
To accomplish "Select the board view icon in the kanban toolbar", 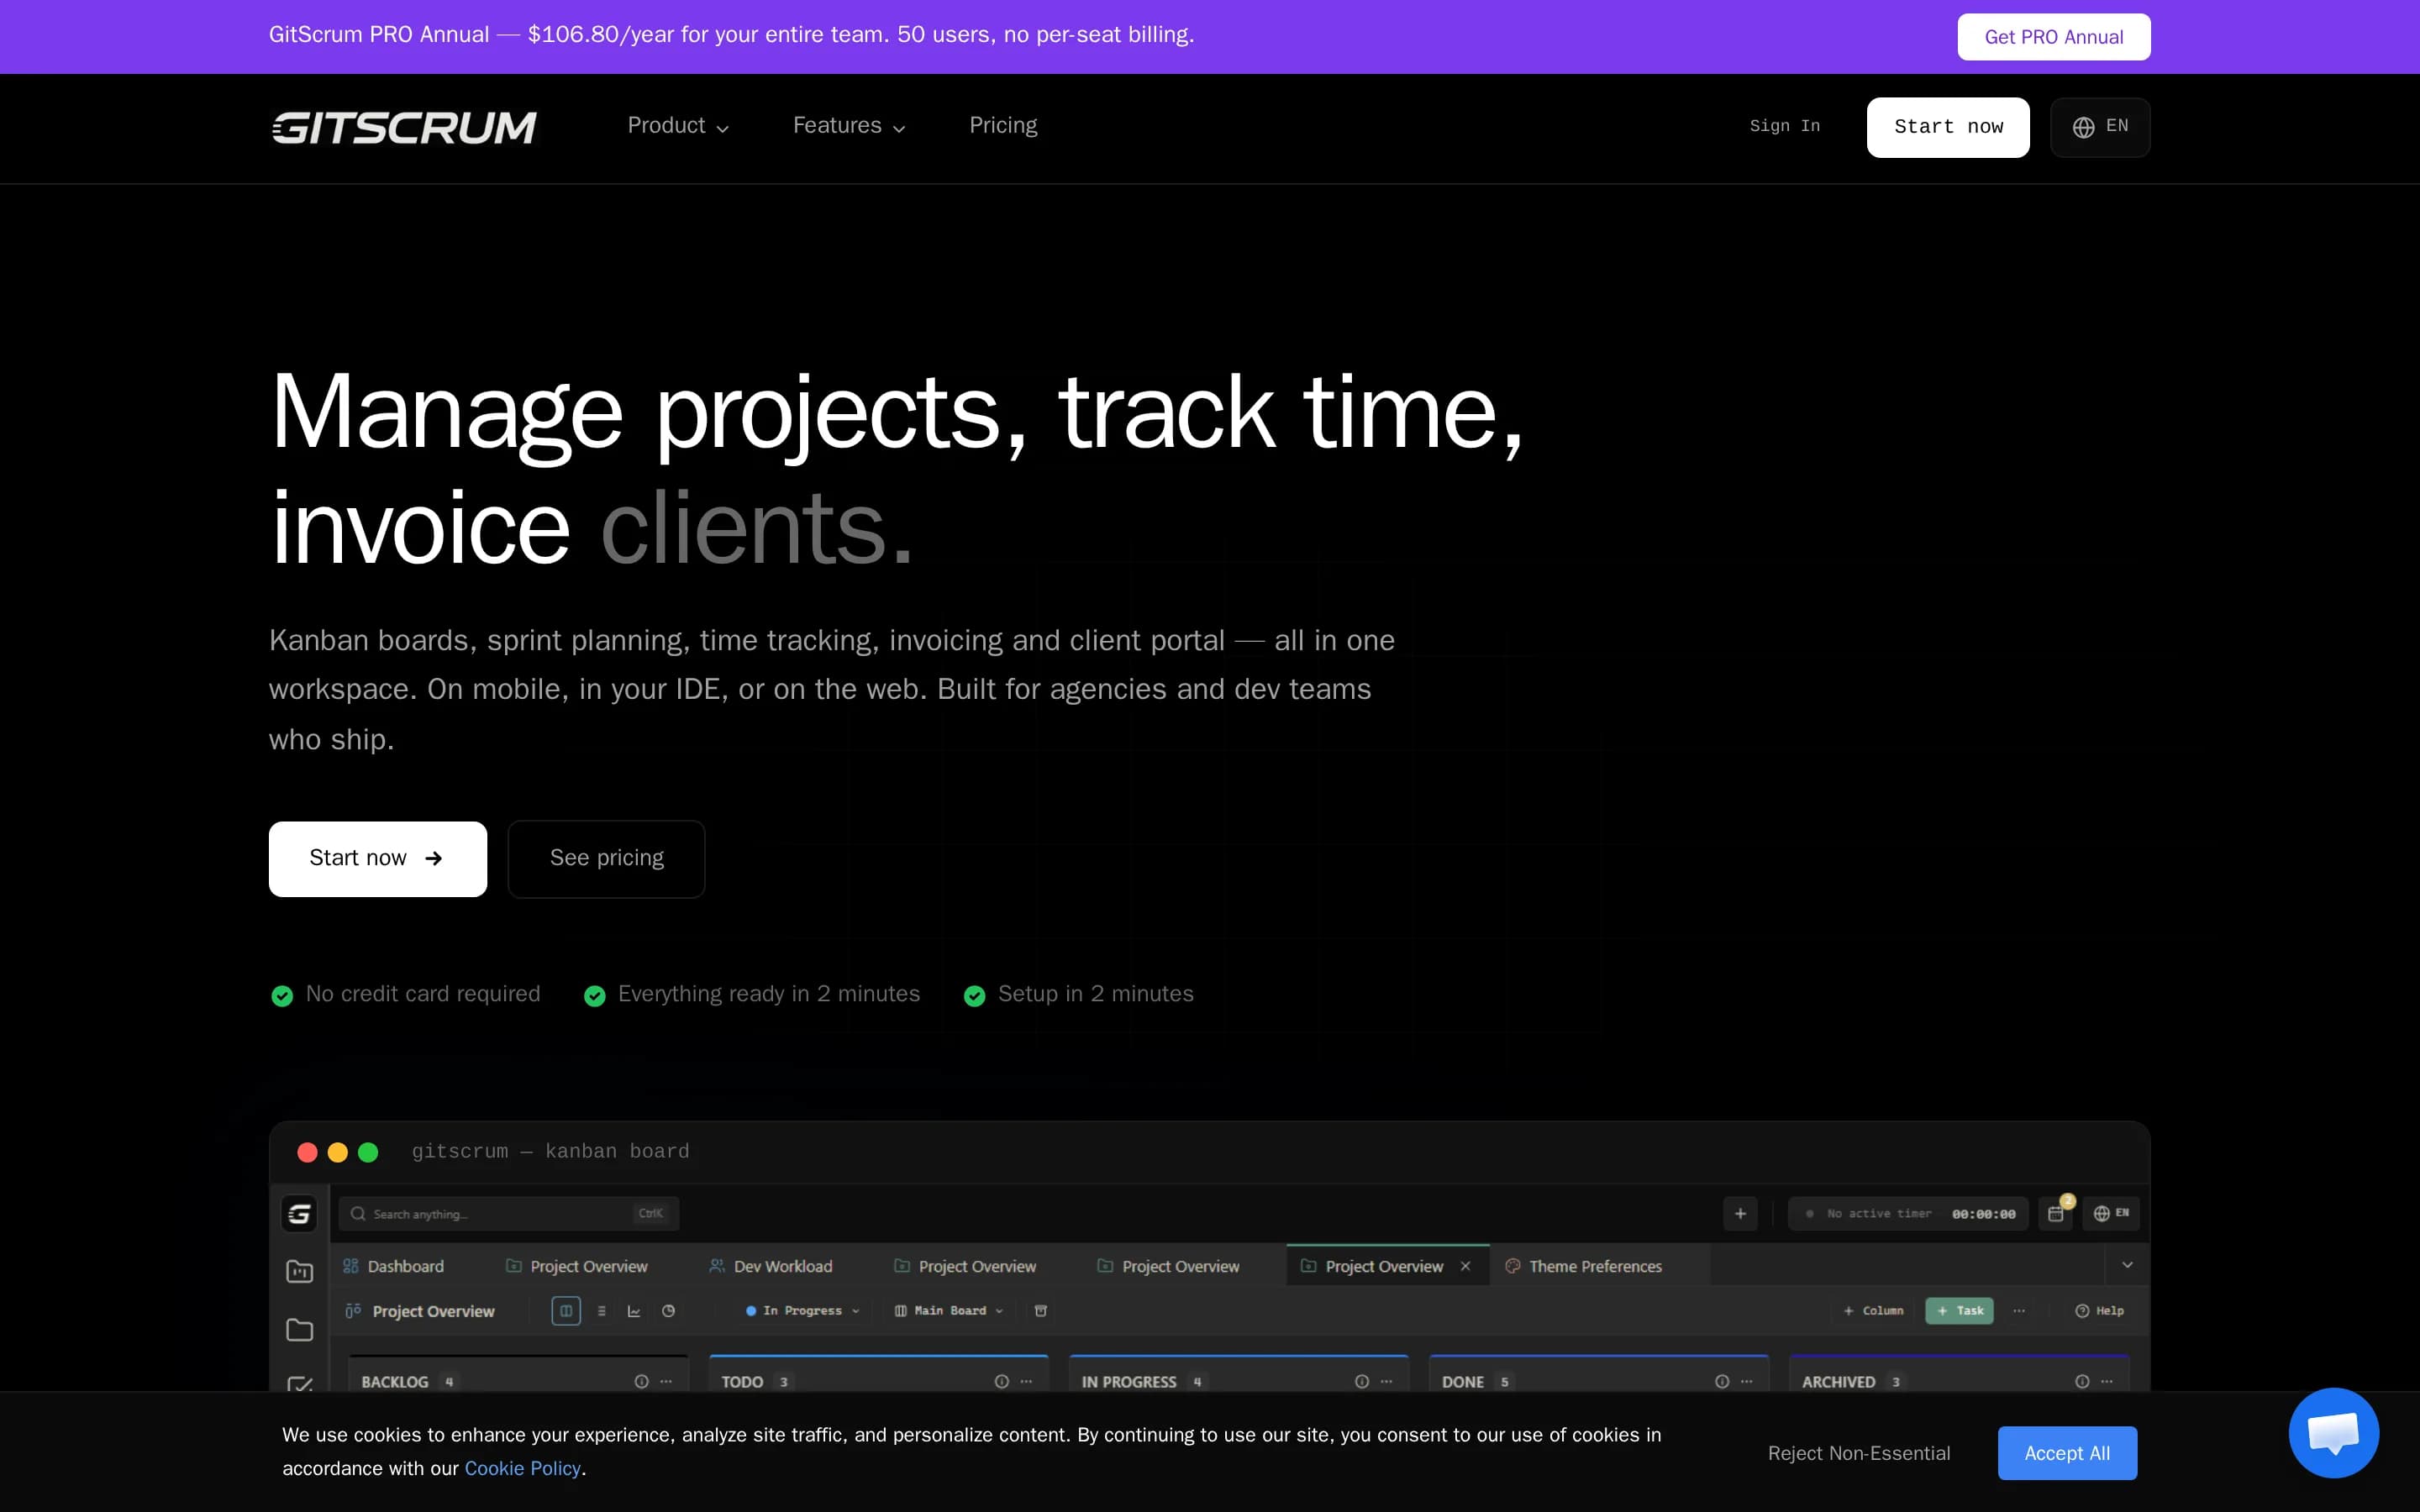I will pyautogui.click(x=566, y=1310).
